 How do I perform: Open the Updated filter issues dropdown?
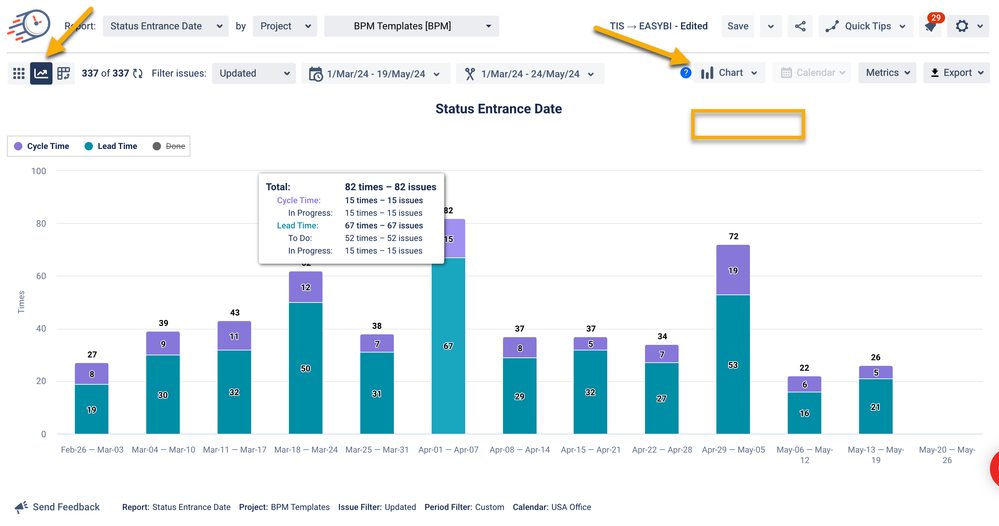tap(254, 73)
